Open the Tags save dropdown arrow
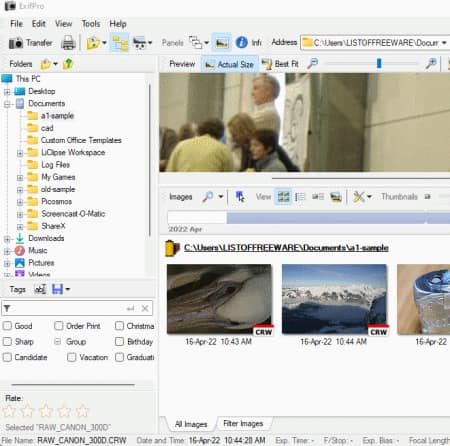Screen dimensions: 450x446 (68, 289)
